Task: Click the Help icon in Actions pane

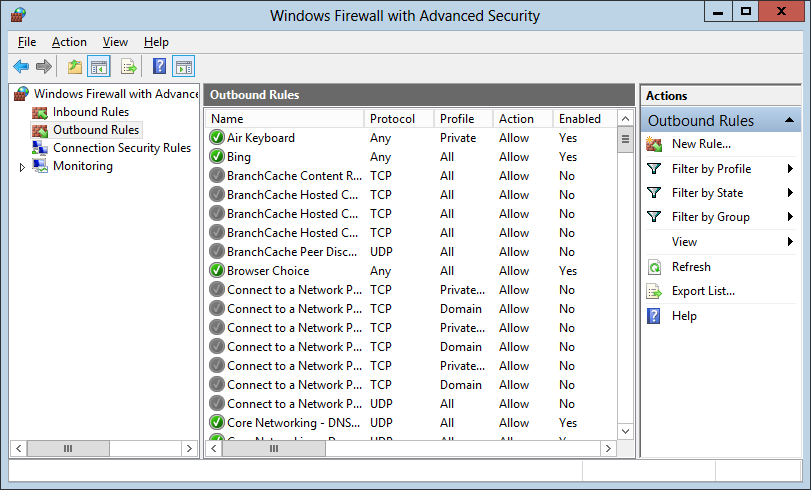Action: (x=654, y=316)
